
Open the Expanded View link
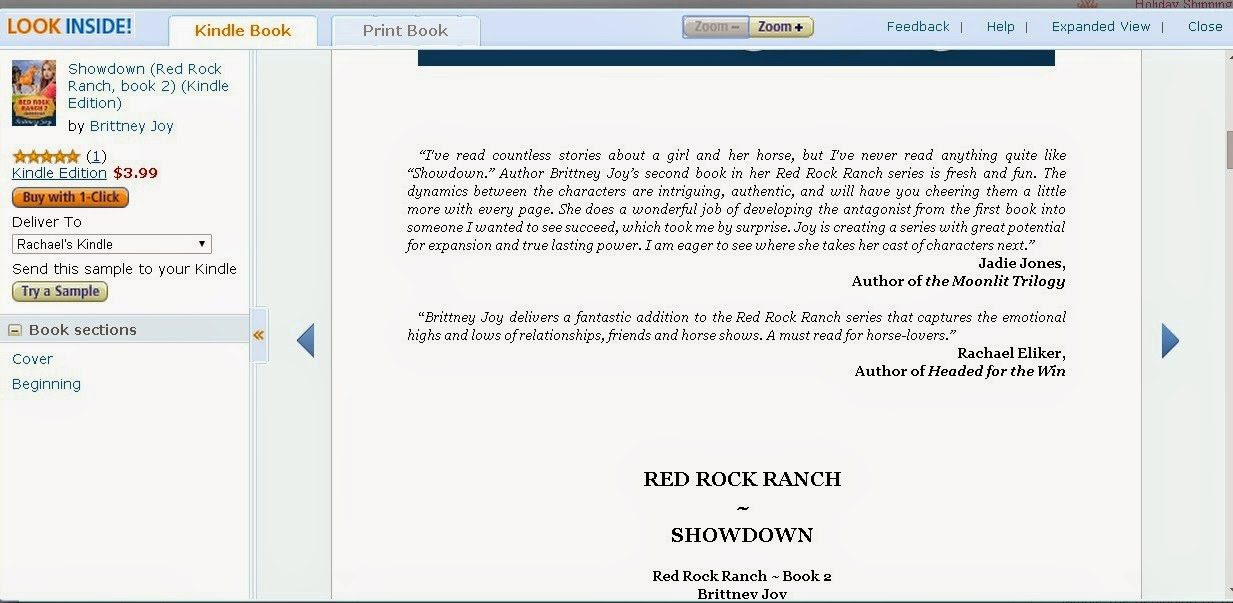(x=1101, y=27)
